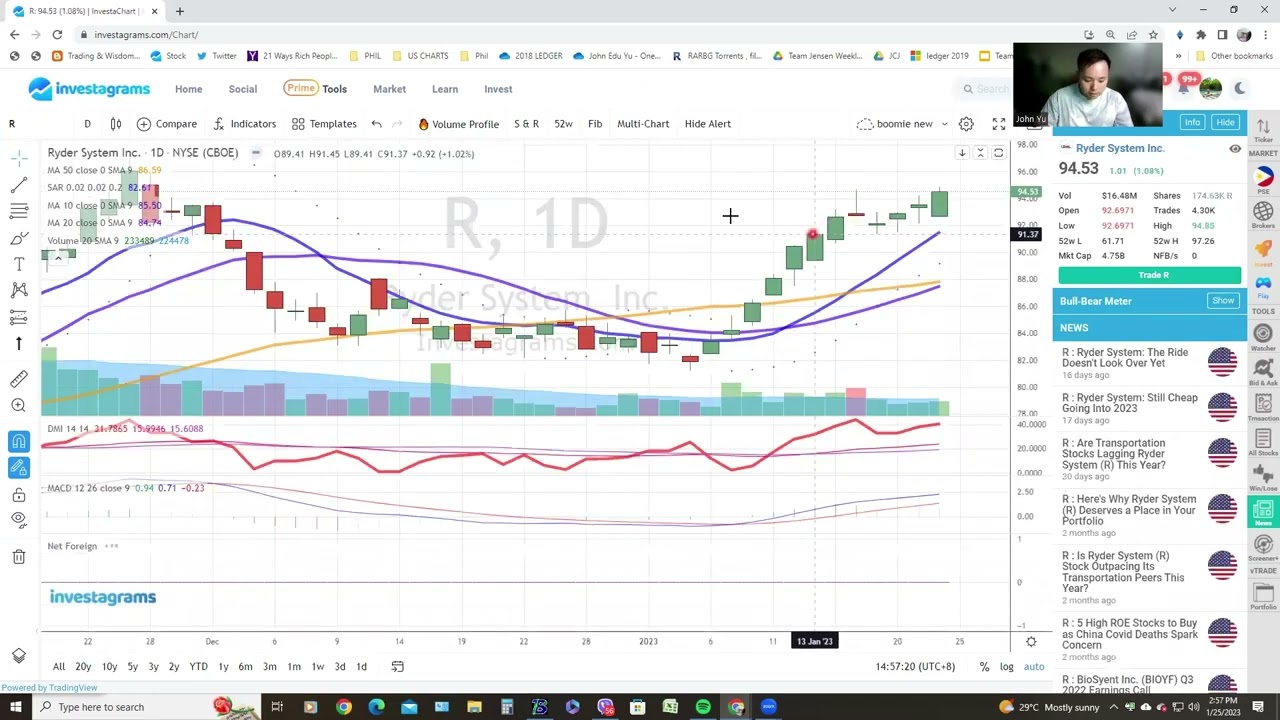Open the candlestick chart style selector
This screenshot has height=720, width=1280.
pyautogui.click(x=115, y=124)
